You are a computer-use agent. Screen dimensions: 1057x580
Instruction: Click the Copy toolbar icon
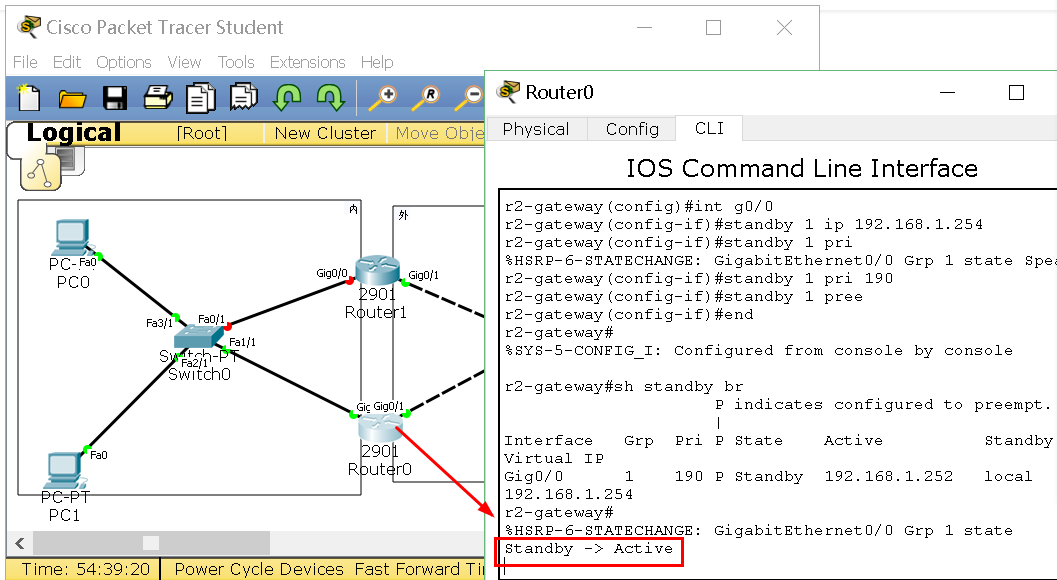(200, 98)
